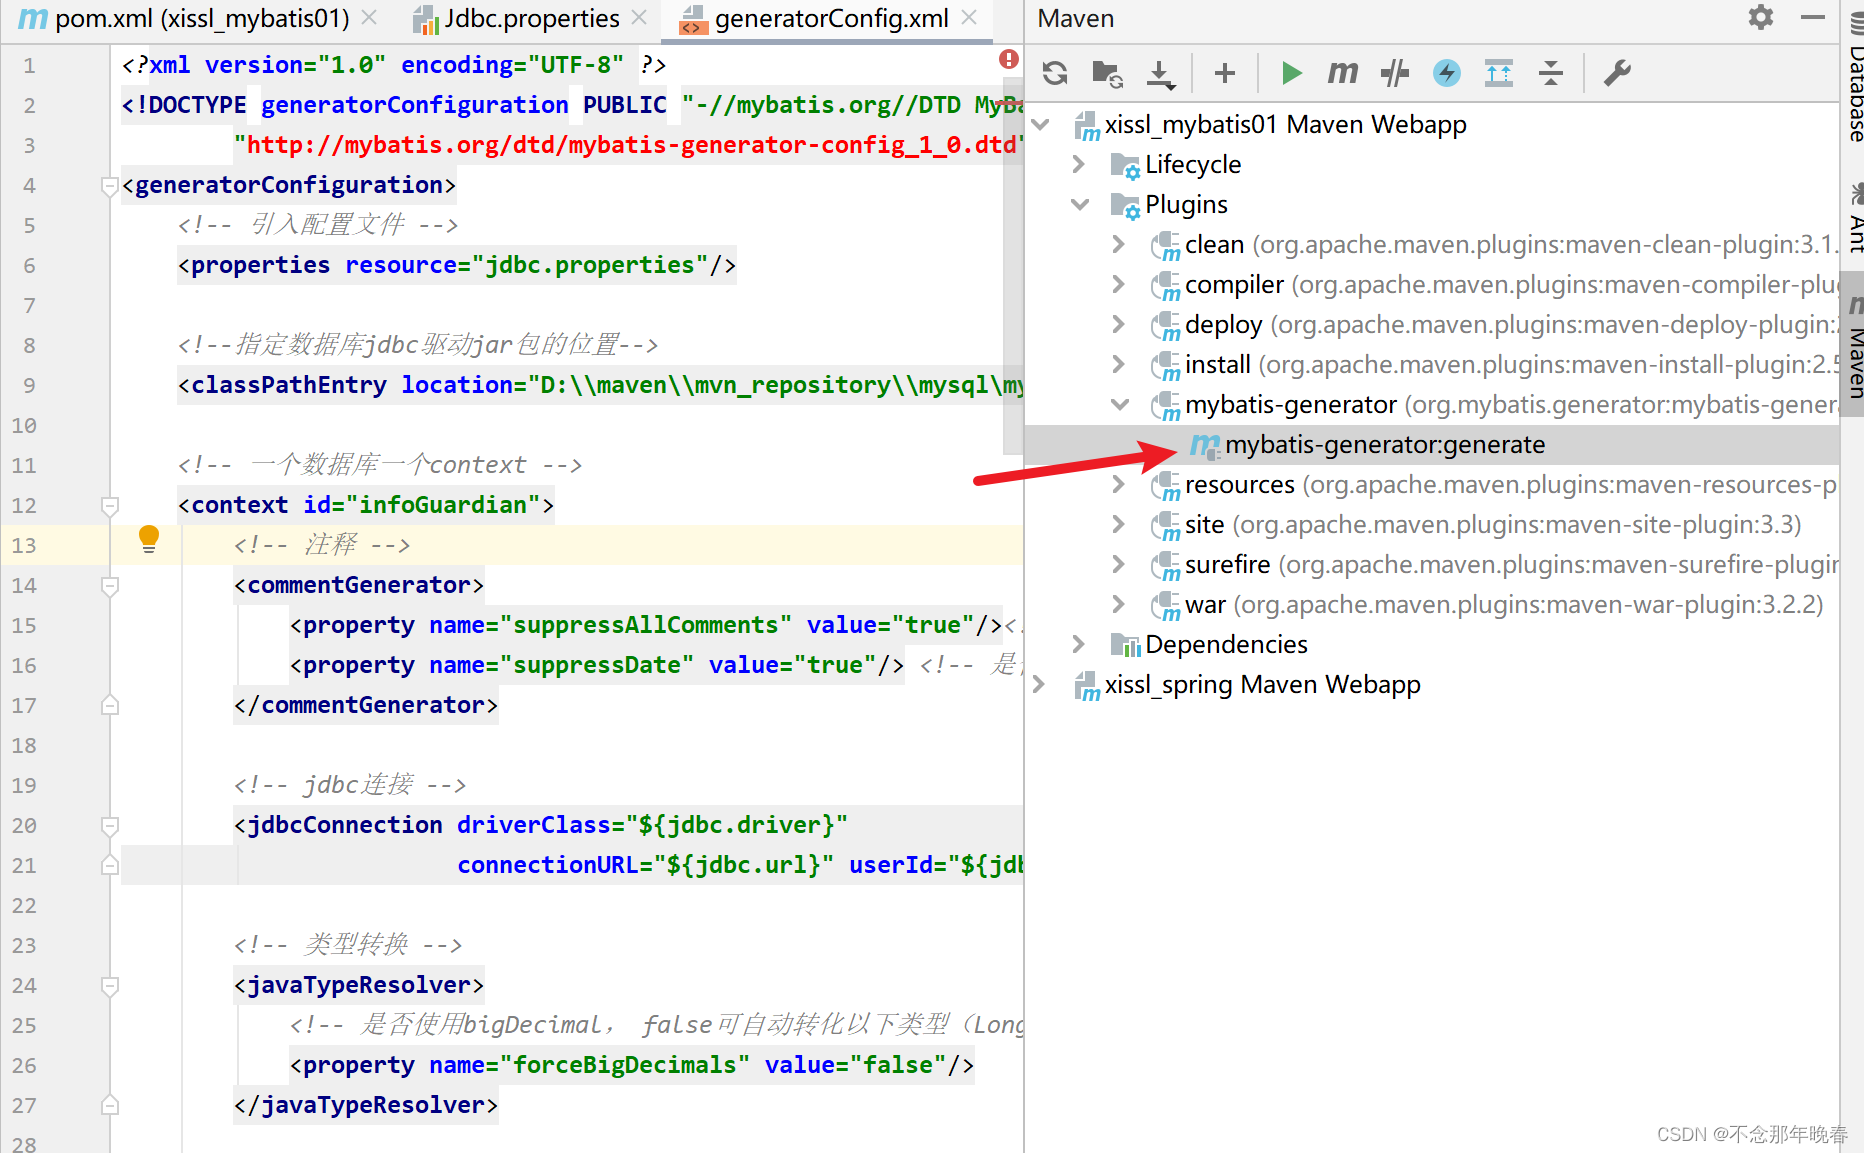Hide the Maven tool window
The image size is (1864, 1153).
tap(1813, 17)
